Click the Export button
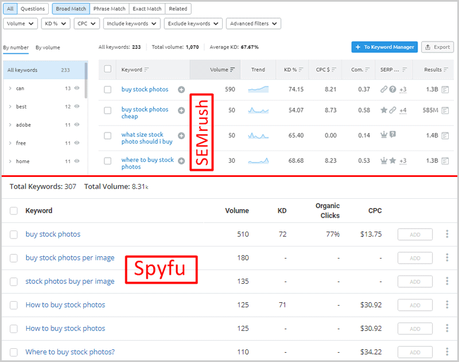The height and width of the screenshot is (362, 459). point(437,47)
